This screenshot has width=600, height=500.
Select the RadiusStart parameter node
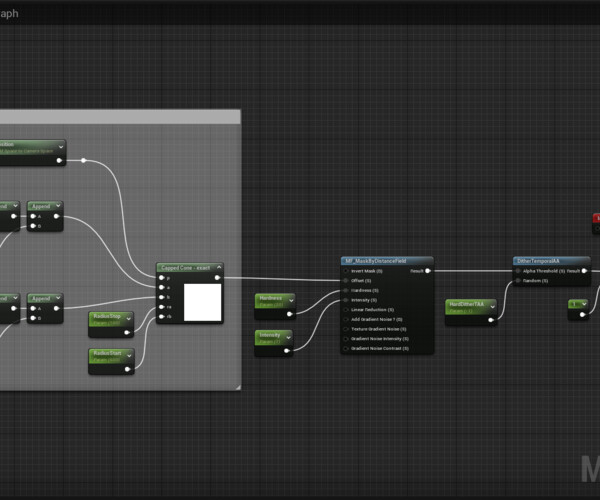108,354
